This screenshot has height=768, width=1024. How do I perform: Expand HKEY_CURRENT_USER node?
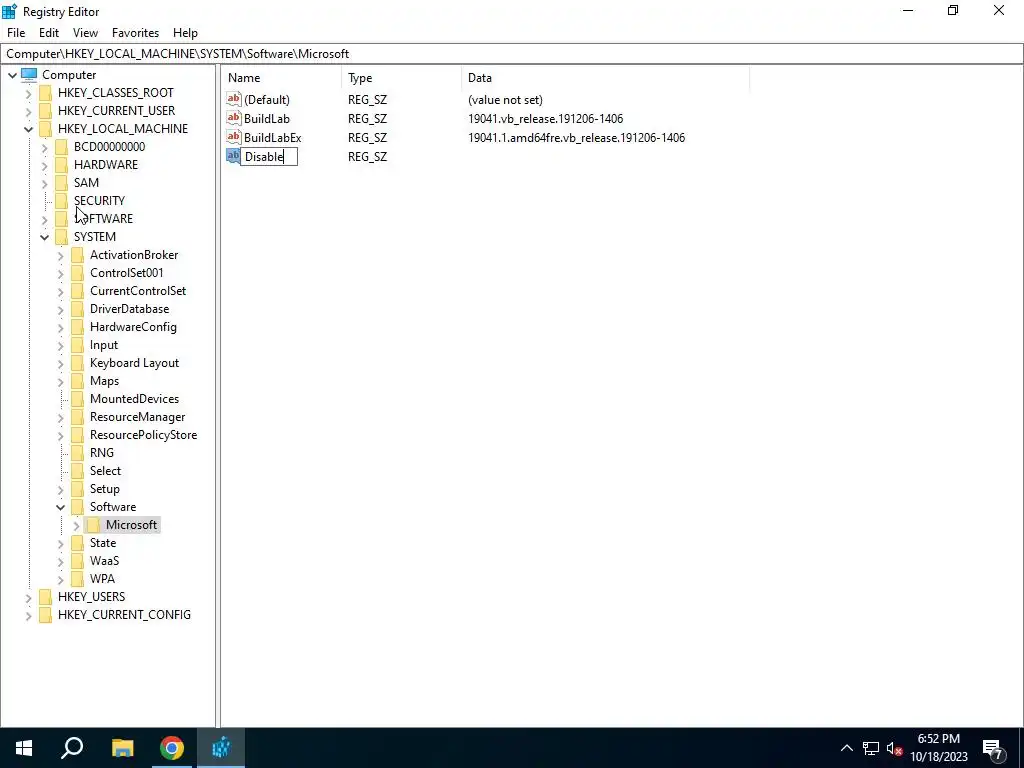click(28, 111)
